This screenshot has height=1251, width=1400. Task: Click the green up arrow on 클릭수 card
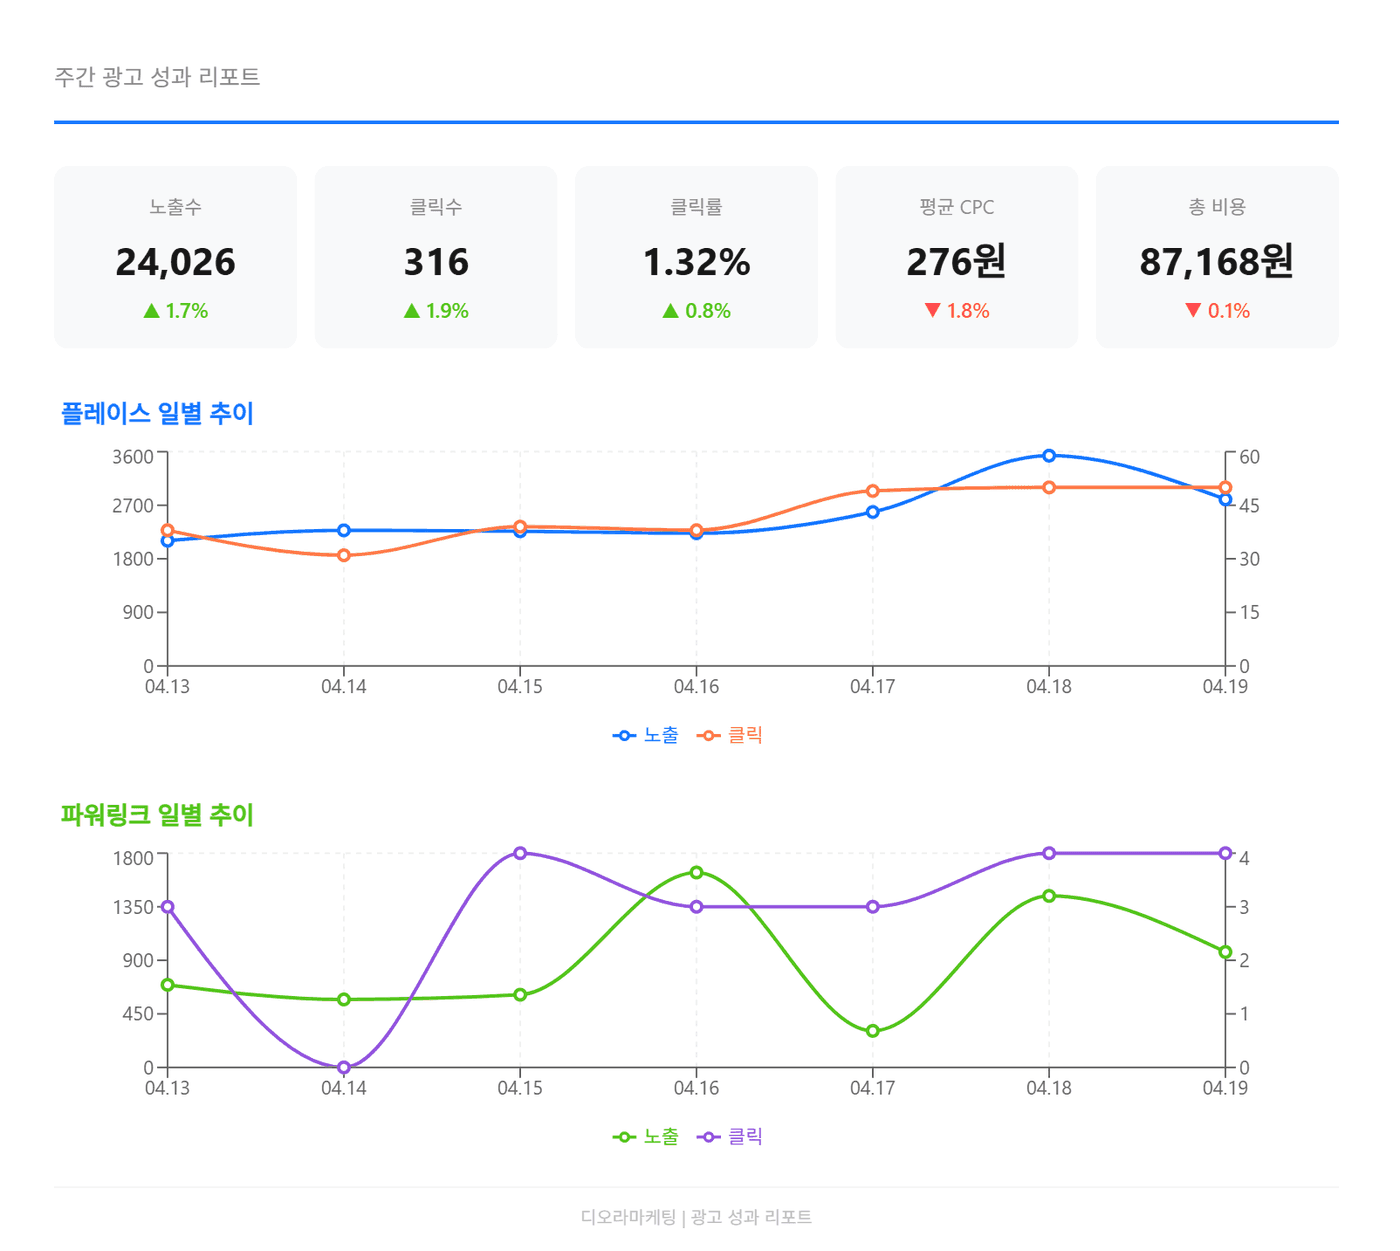coord(411,310)
